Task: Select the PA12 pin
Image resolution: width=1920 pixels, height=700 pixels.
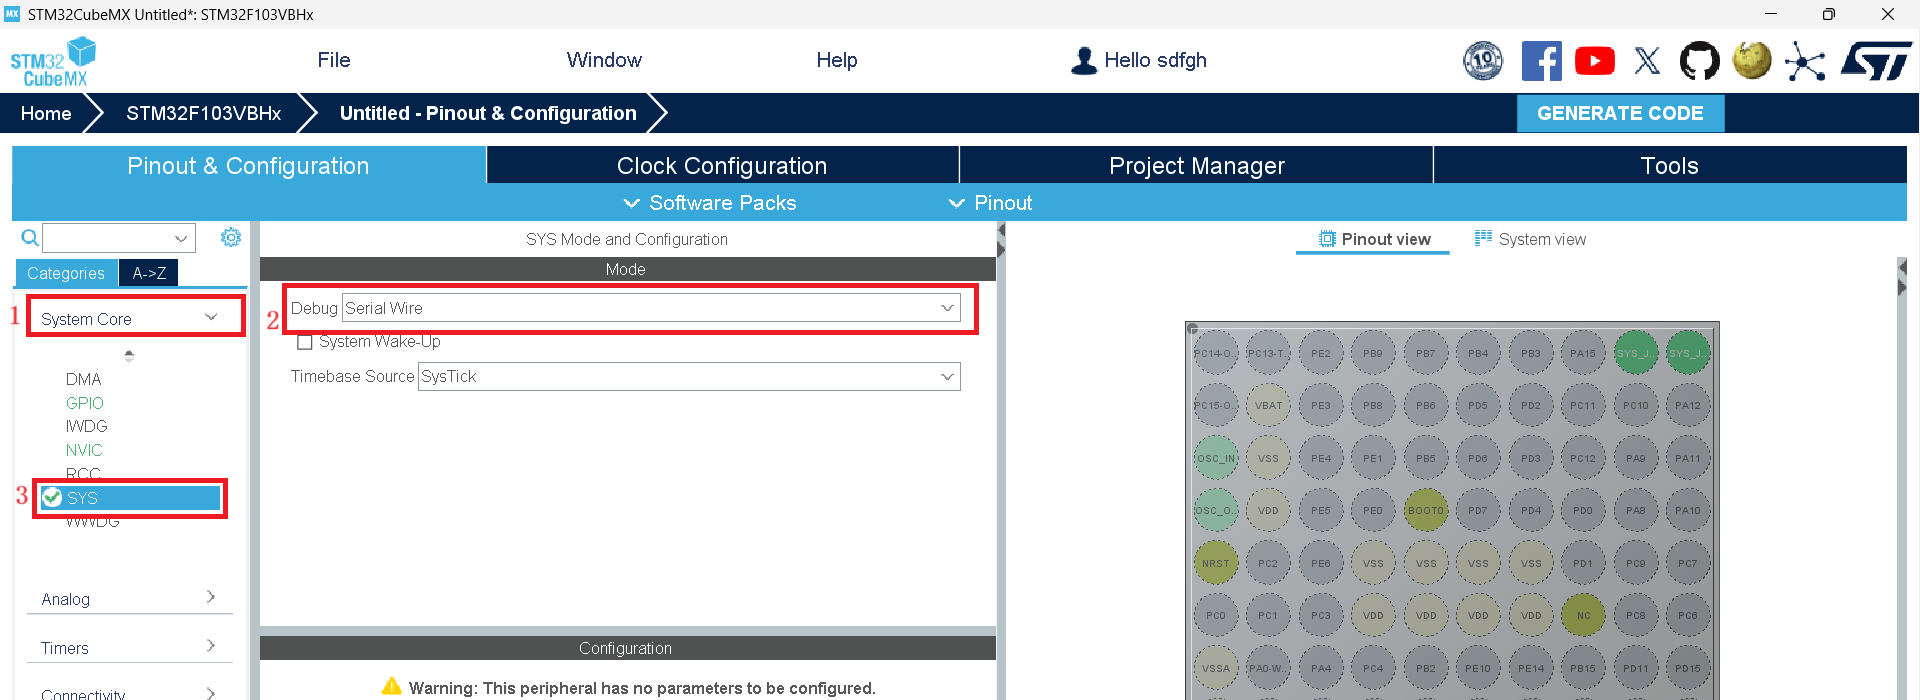Action: coord(1687,405)
